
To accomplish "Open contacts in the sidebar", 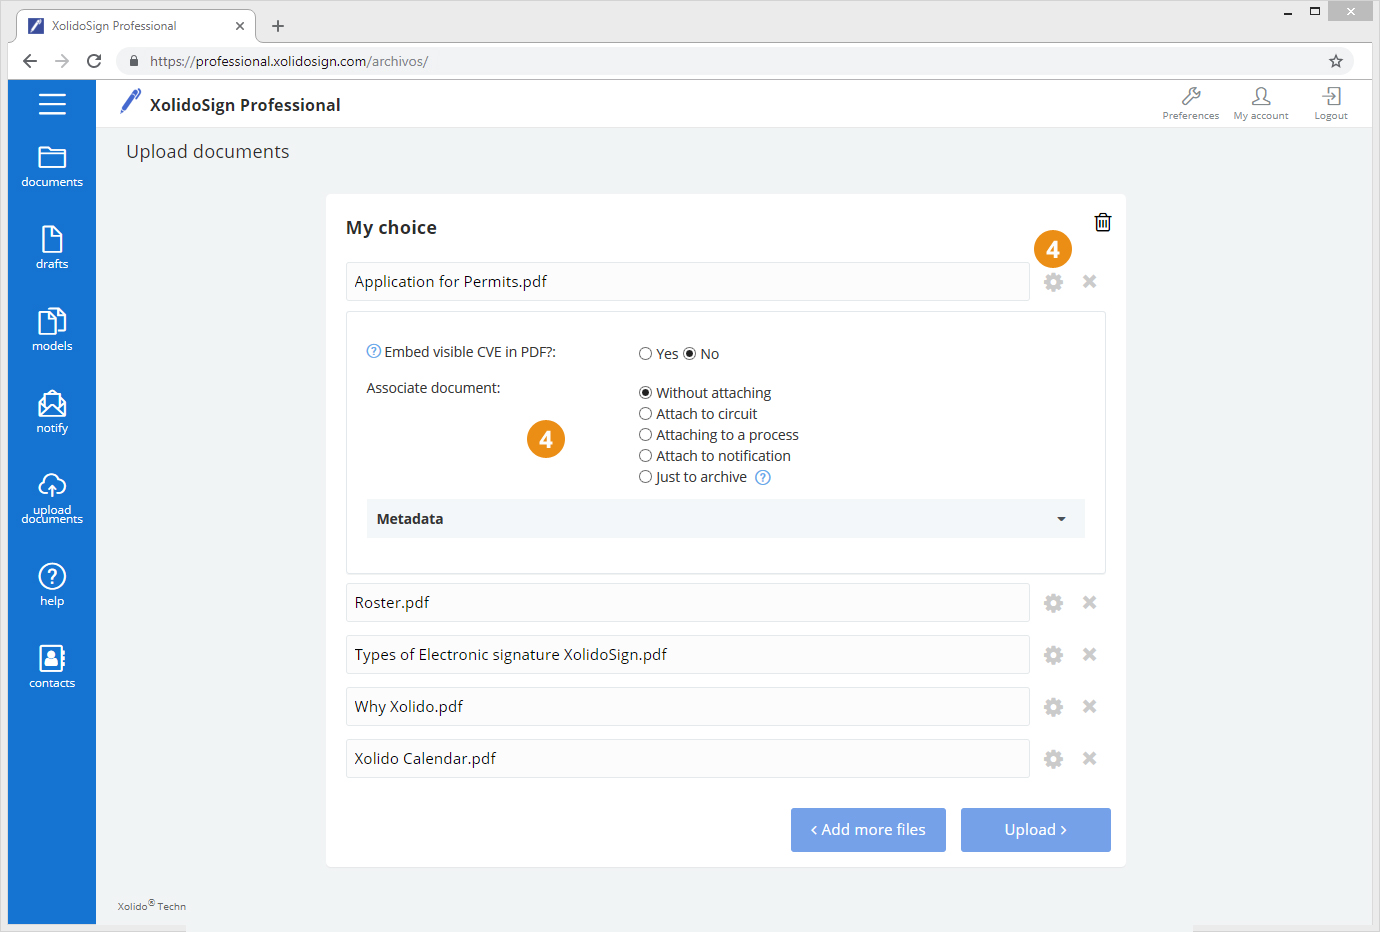I will coord(52,667).
